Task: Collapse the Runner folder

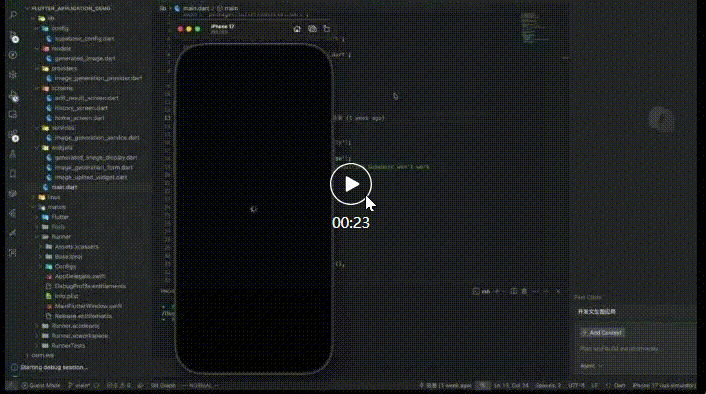Action: click(x=61, y=237)
